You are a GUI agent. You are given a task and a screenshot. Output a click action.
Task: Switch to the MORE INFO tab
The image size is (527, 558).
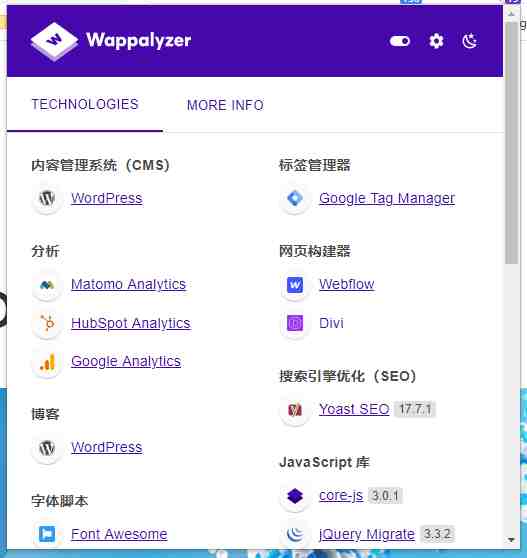(225, 105)
